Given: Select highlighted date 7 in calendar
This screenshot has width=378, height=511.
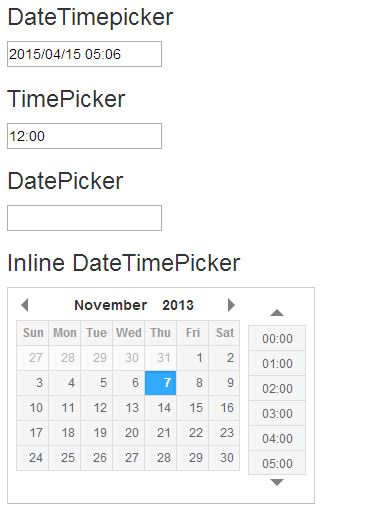Looking at the screenshot, I should pos(161,383).
